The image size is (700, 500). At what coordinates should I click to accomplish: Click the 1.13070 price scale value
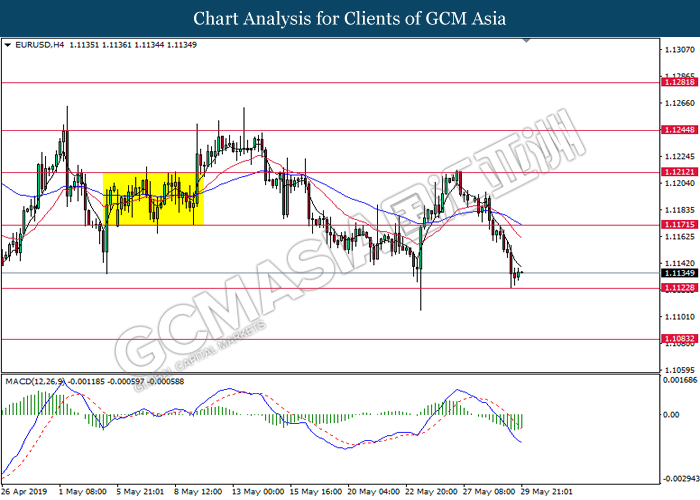coord(679,50)
